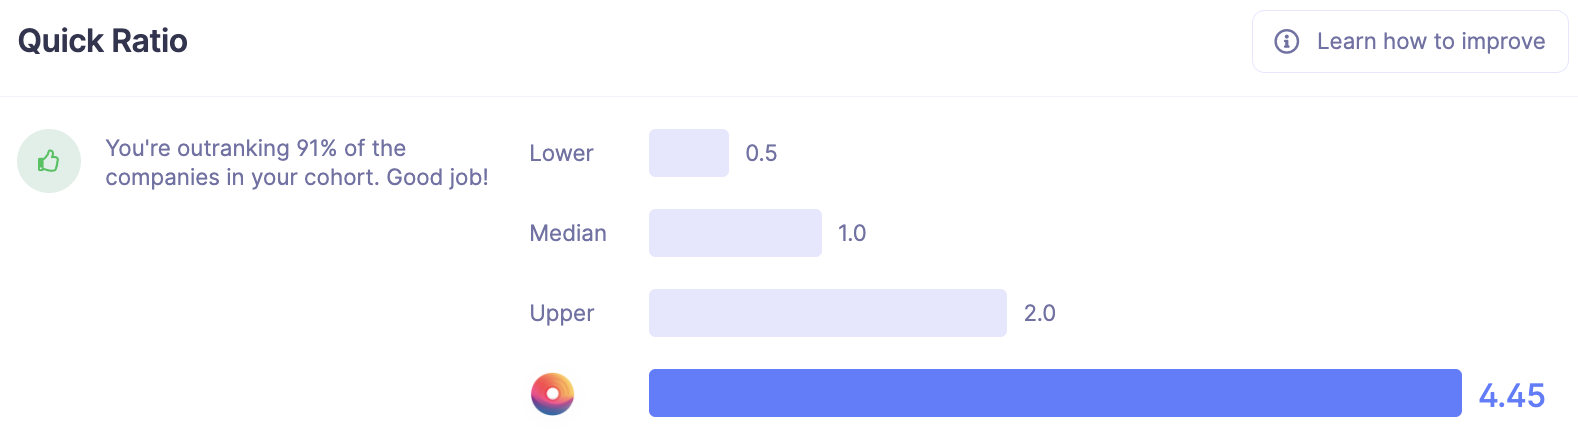The width and height of the screenshot is (1578, 438).
Task: Click the 0.5 lower value
Action: 761,153
